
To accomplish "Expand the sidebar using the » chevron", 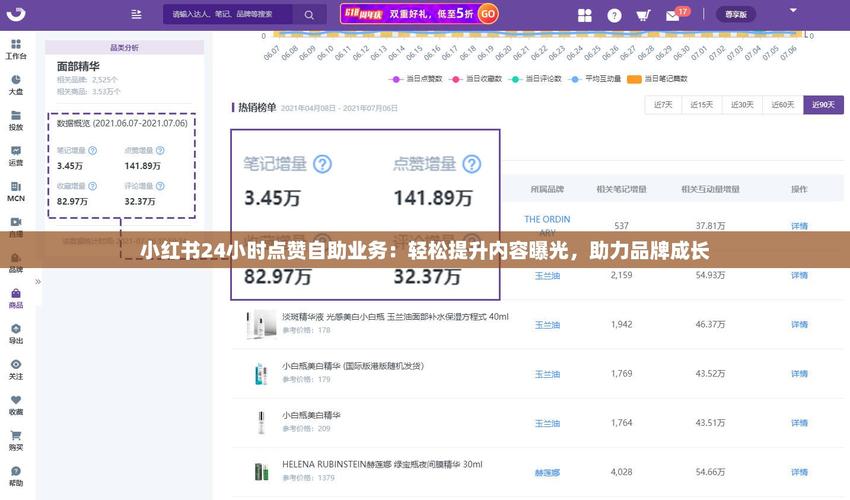I will 38,281.
